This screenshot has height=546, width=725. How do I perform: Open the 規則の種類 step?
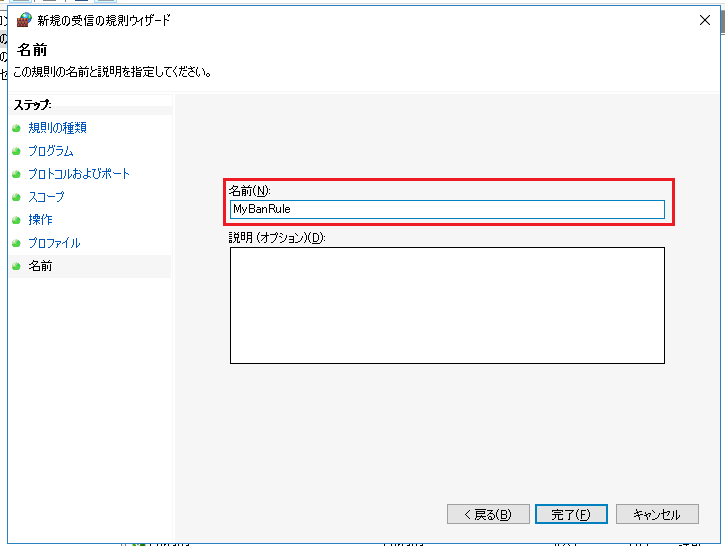point(57,128)
